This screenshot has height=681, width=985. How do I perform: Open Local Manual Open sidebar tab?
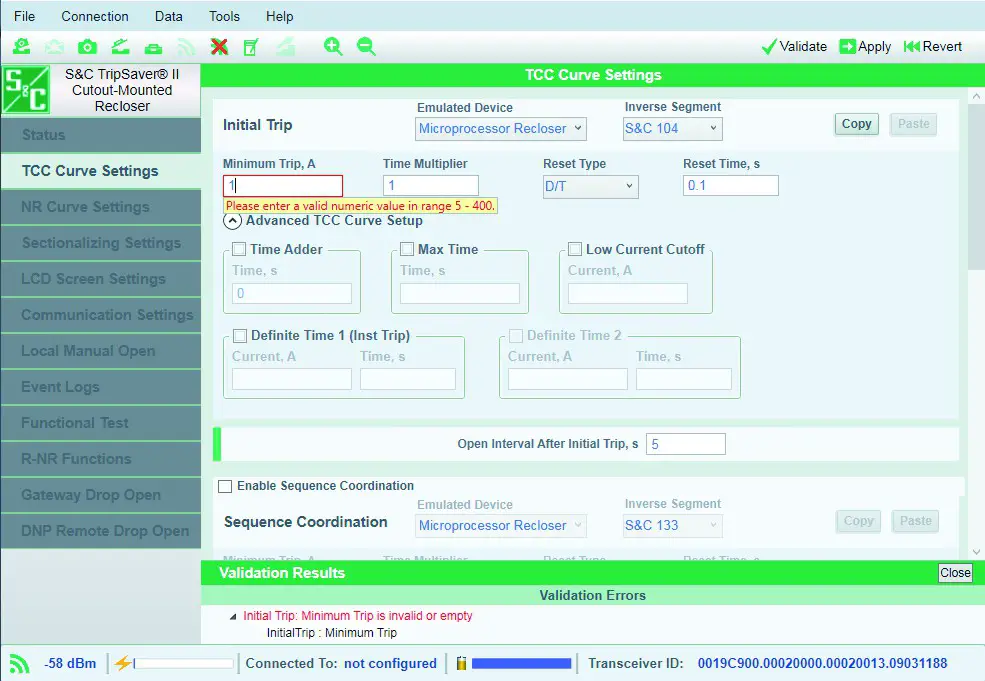click(x=101, y=351)
